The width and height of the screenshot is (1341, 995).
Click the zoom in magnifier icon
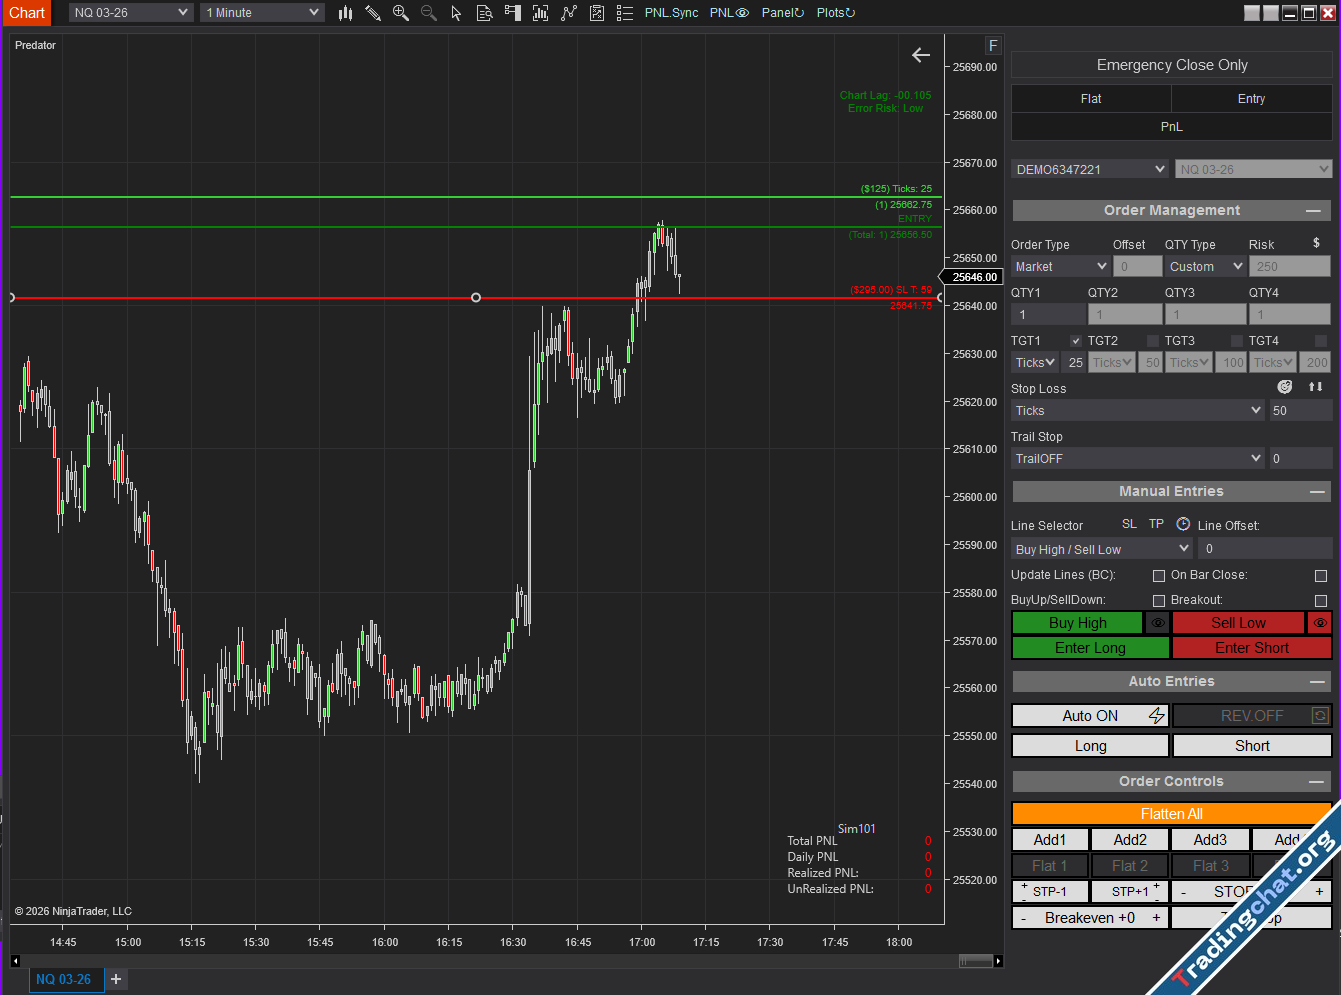pos(401,13)
